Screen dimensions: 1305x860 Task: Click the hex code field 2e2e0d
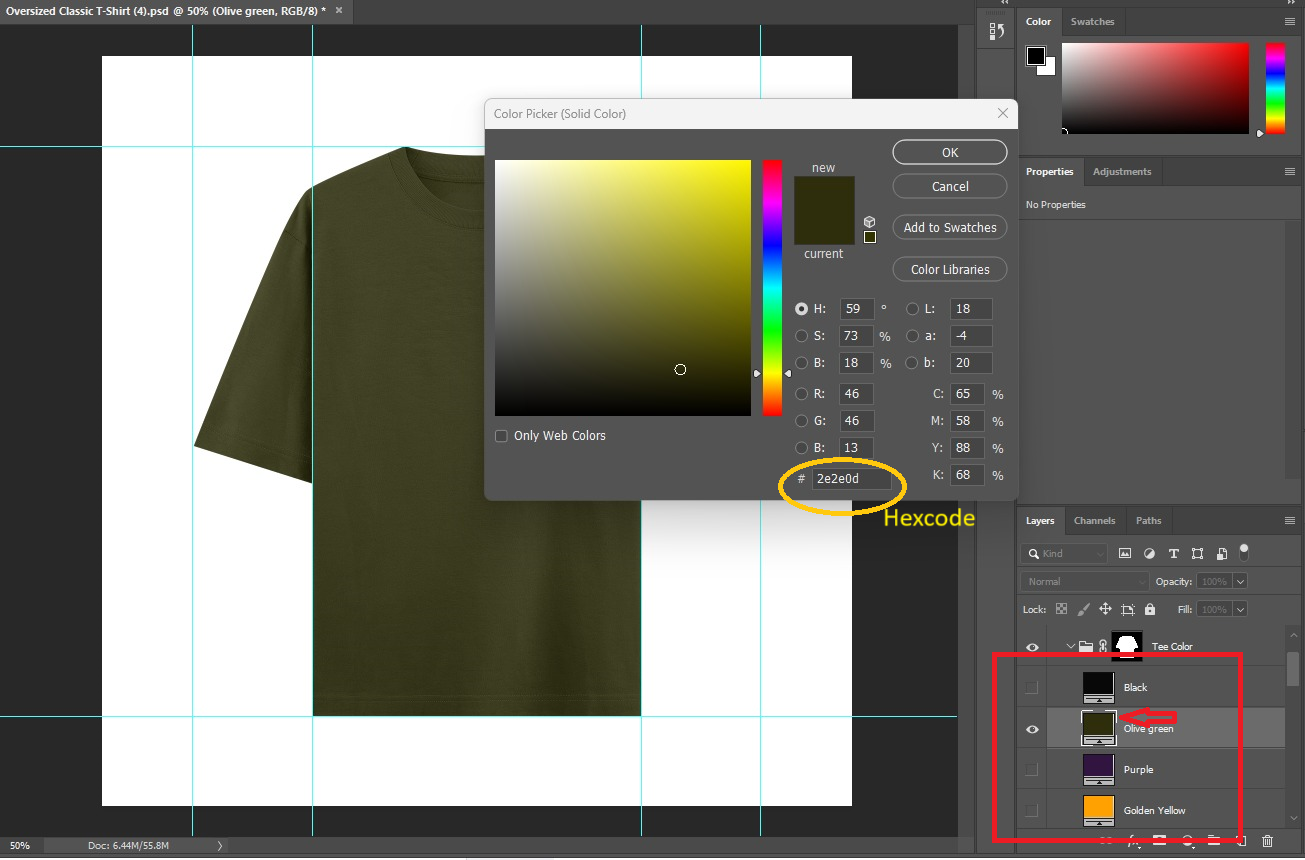(850, 479)
